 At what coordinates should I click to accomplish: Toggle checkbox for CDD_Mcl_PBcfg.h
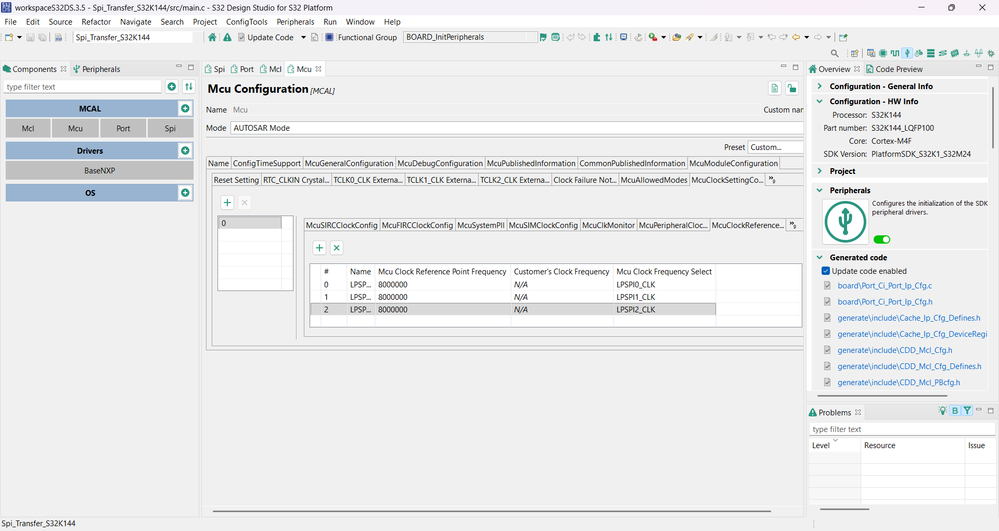click(x=828, y=382)
